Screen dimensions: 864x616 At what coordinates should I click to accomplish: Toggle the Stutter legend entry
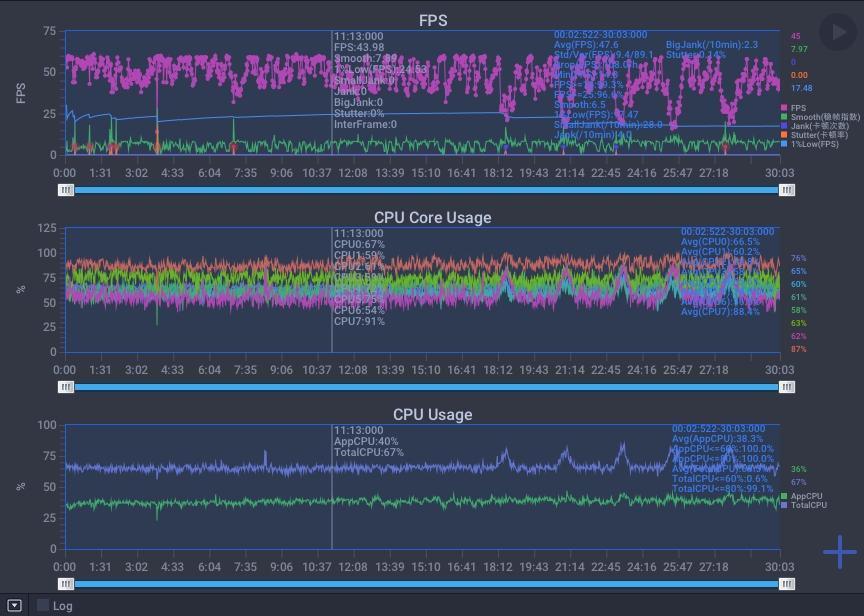pyautogui.click(x=814, y=134)
